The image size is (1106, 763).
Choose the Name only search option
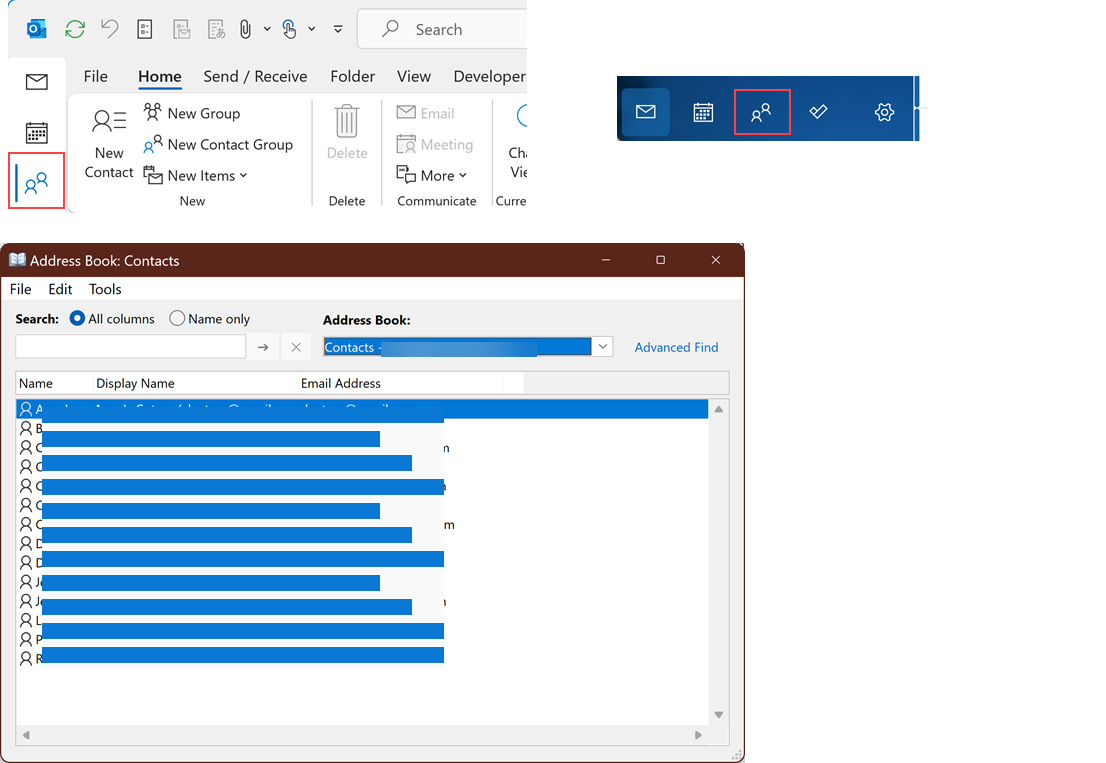(176, 318)
